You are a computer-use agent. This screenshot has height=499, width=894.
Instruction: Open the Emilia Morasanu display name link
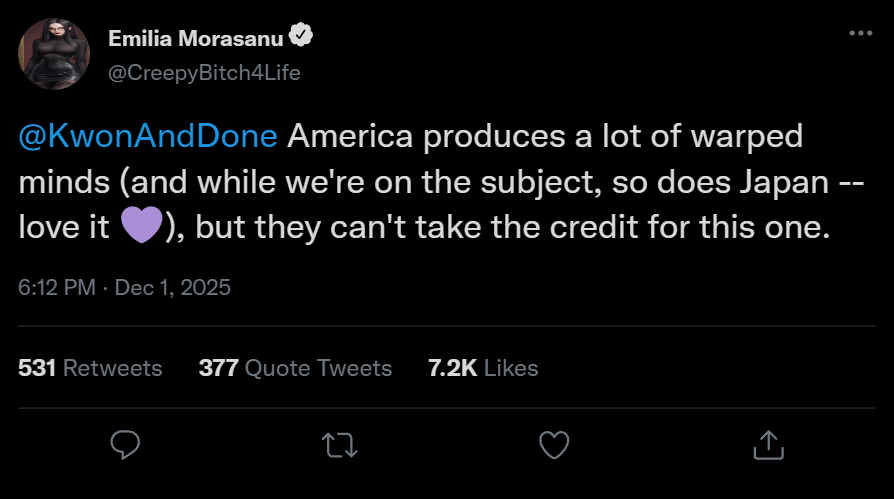pos(194,38)
